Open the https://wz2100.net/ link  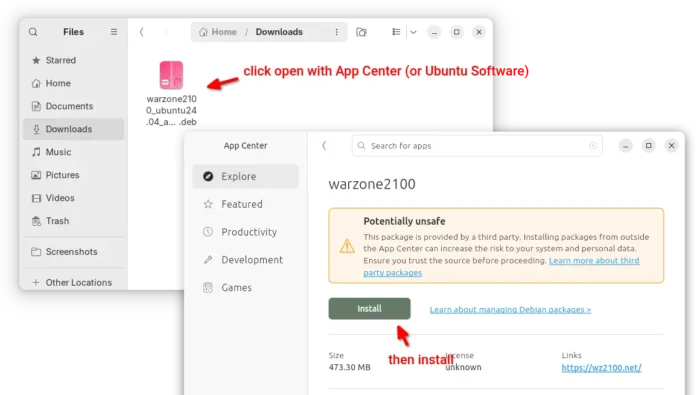tap(601, 368)
